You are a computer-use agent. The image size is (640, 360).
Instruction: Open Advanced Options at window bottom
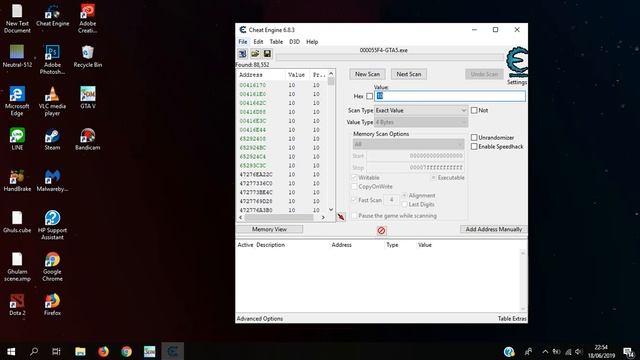click(260, 319)
